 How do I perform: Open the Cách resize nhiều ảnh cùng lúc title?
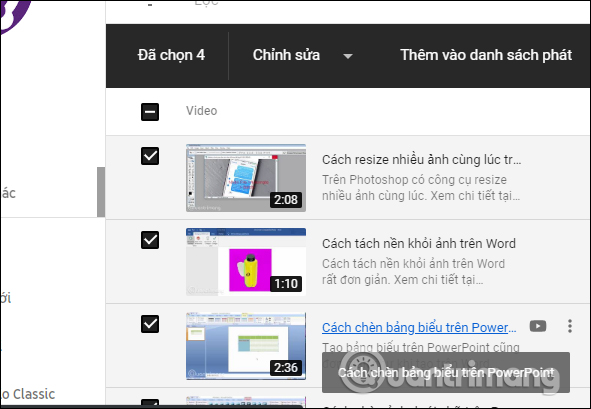(421, 159)
